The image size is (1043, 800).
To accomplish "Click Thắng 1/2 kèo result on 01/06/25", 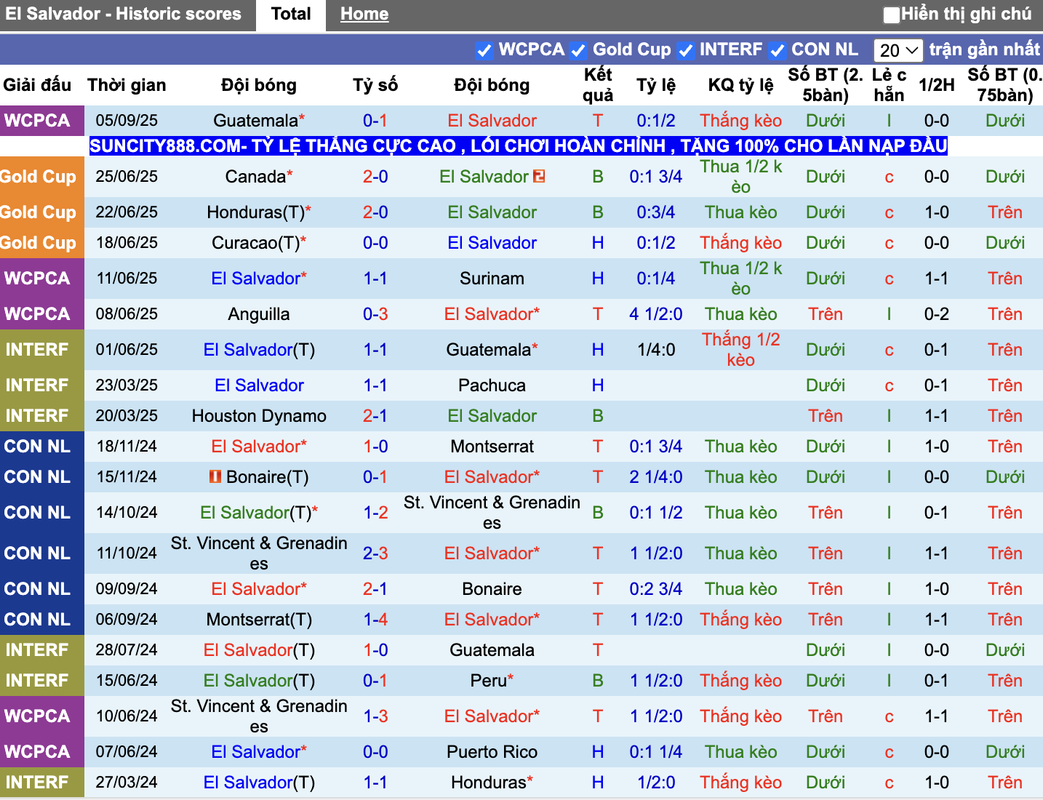I will (740, 350).
